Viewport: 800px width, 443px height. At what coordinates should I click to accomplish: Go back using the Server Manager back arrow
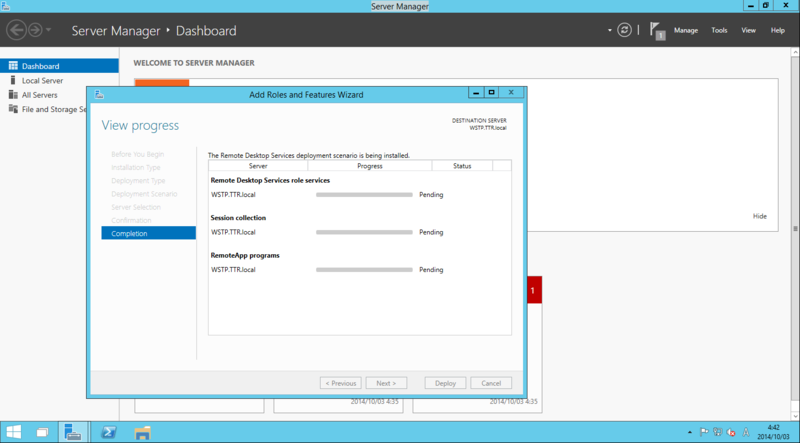(x=16, y=30)
